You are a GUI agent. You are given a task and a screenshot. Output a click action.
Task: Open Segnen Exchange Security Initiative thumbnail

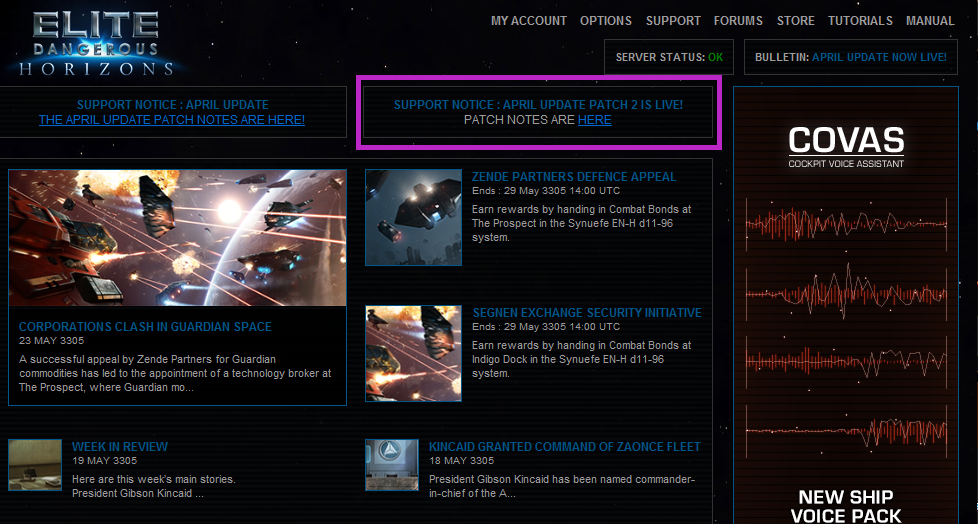(414, 353)
